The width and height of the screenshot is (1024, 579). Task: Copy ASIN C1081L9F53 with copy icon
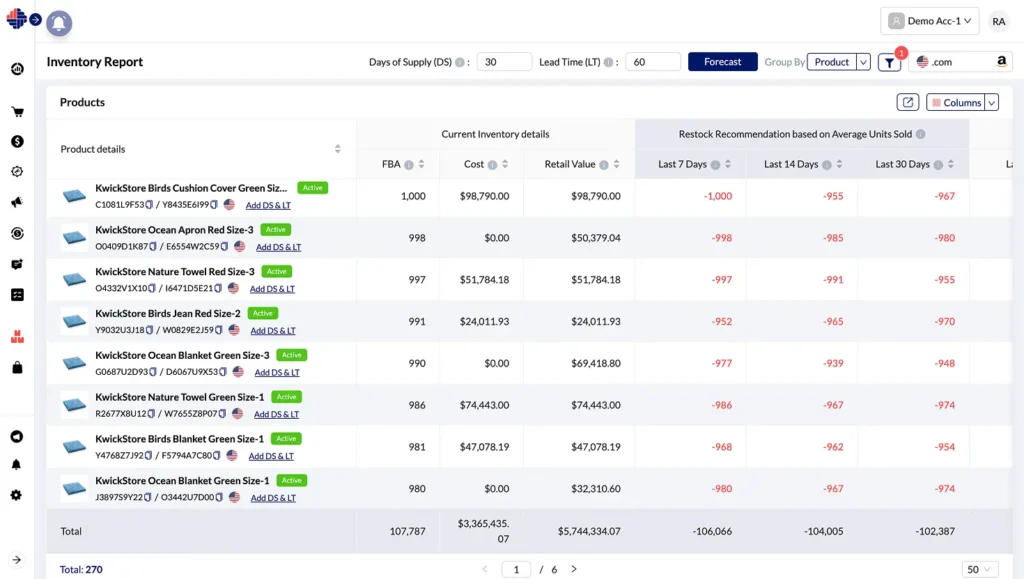(x=150, y=205)
